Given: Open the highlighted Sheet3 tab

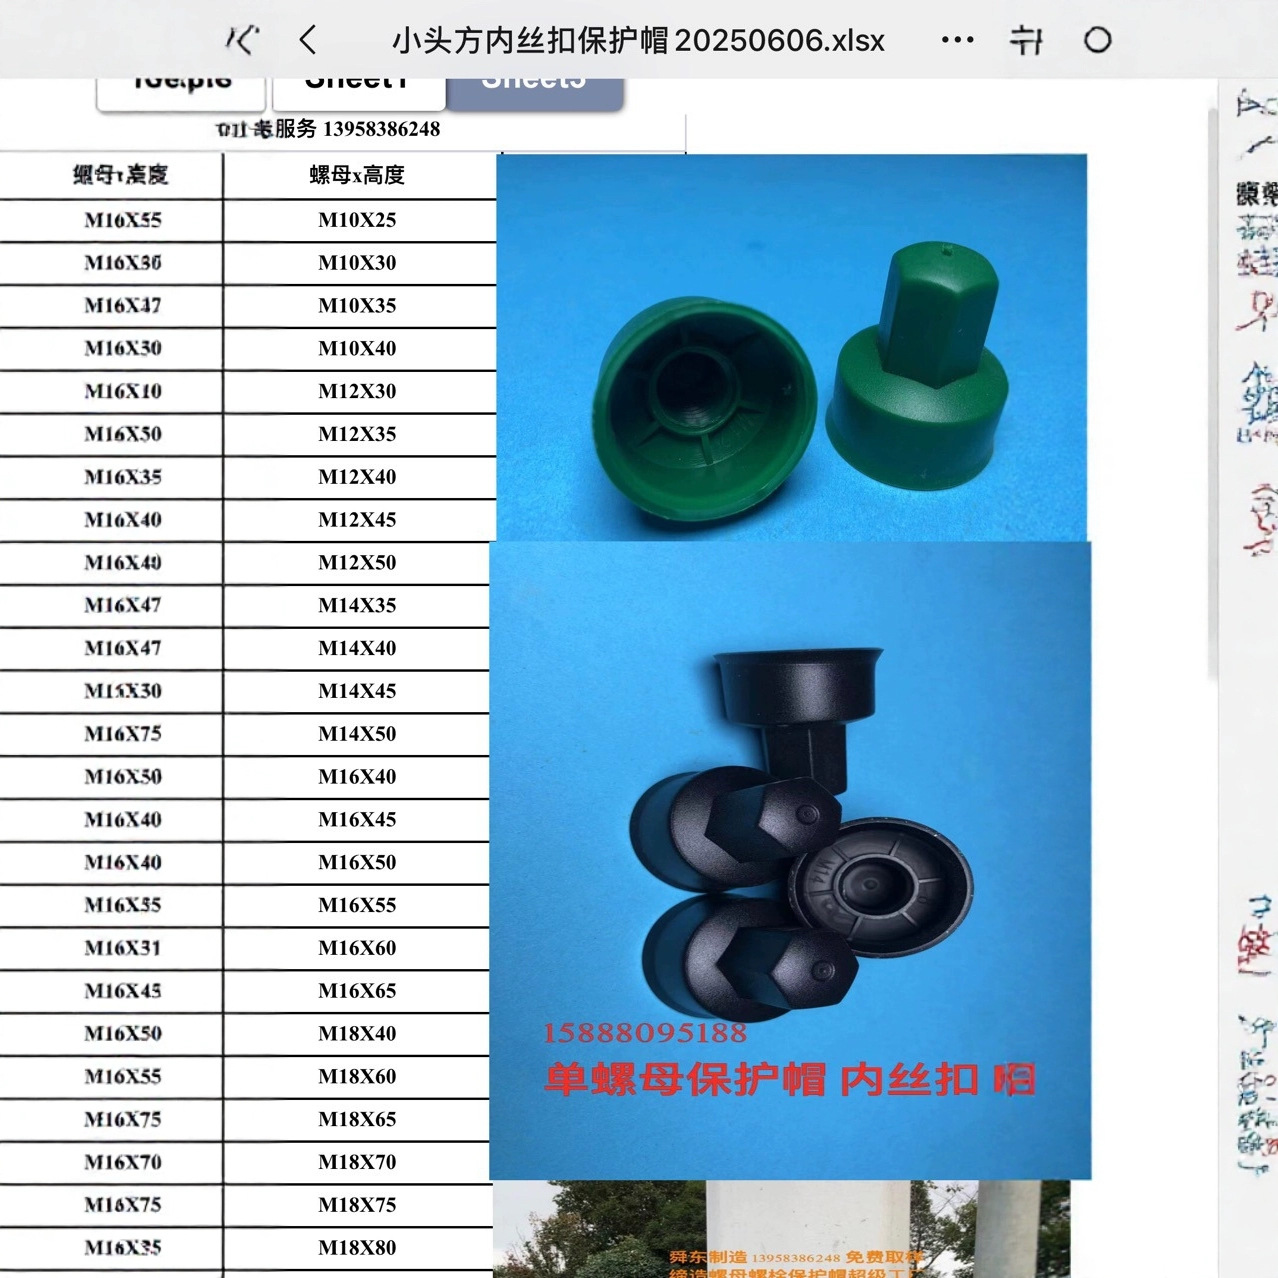Looking at the screenshot, I should point(534,82).
